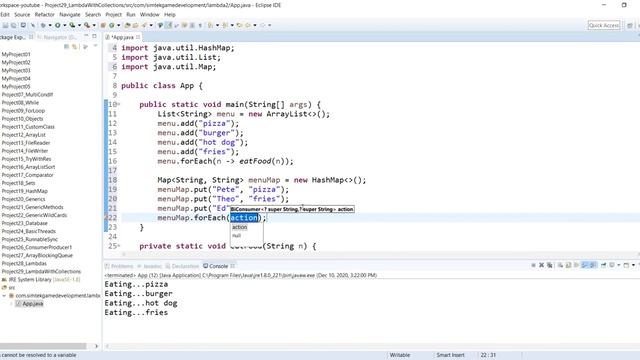Close the App.java editor tab
The image size is (640, 360).
click(x=138, y=37)
